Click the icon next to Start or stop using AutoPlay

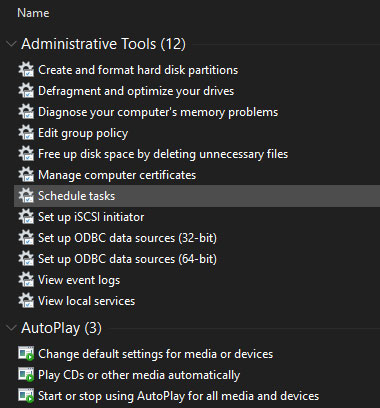[26, 396]
